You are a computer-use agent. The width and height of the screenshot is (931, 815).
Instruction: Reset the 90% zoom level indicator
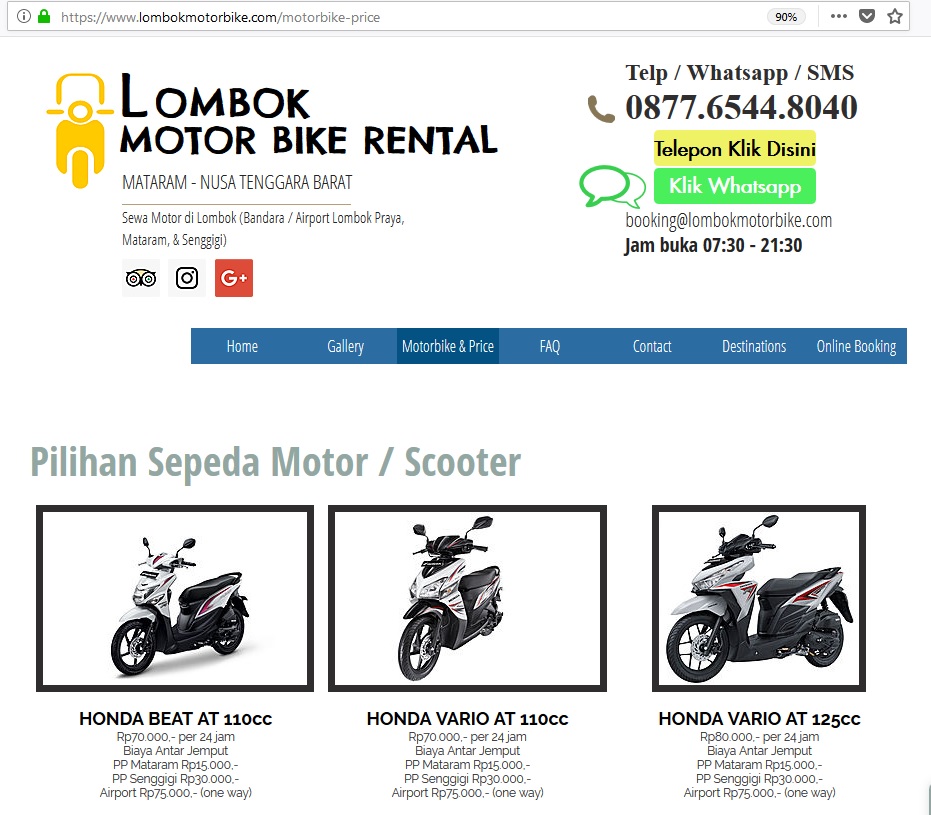click(786, 17)
